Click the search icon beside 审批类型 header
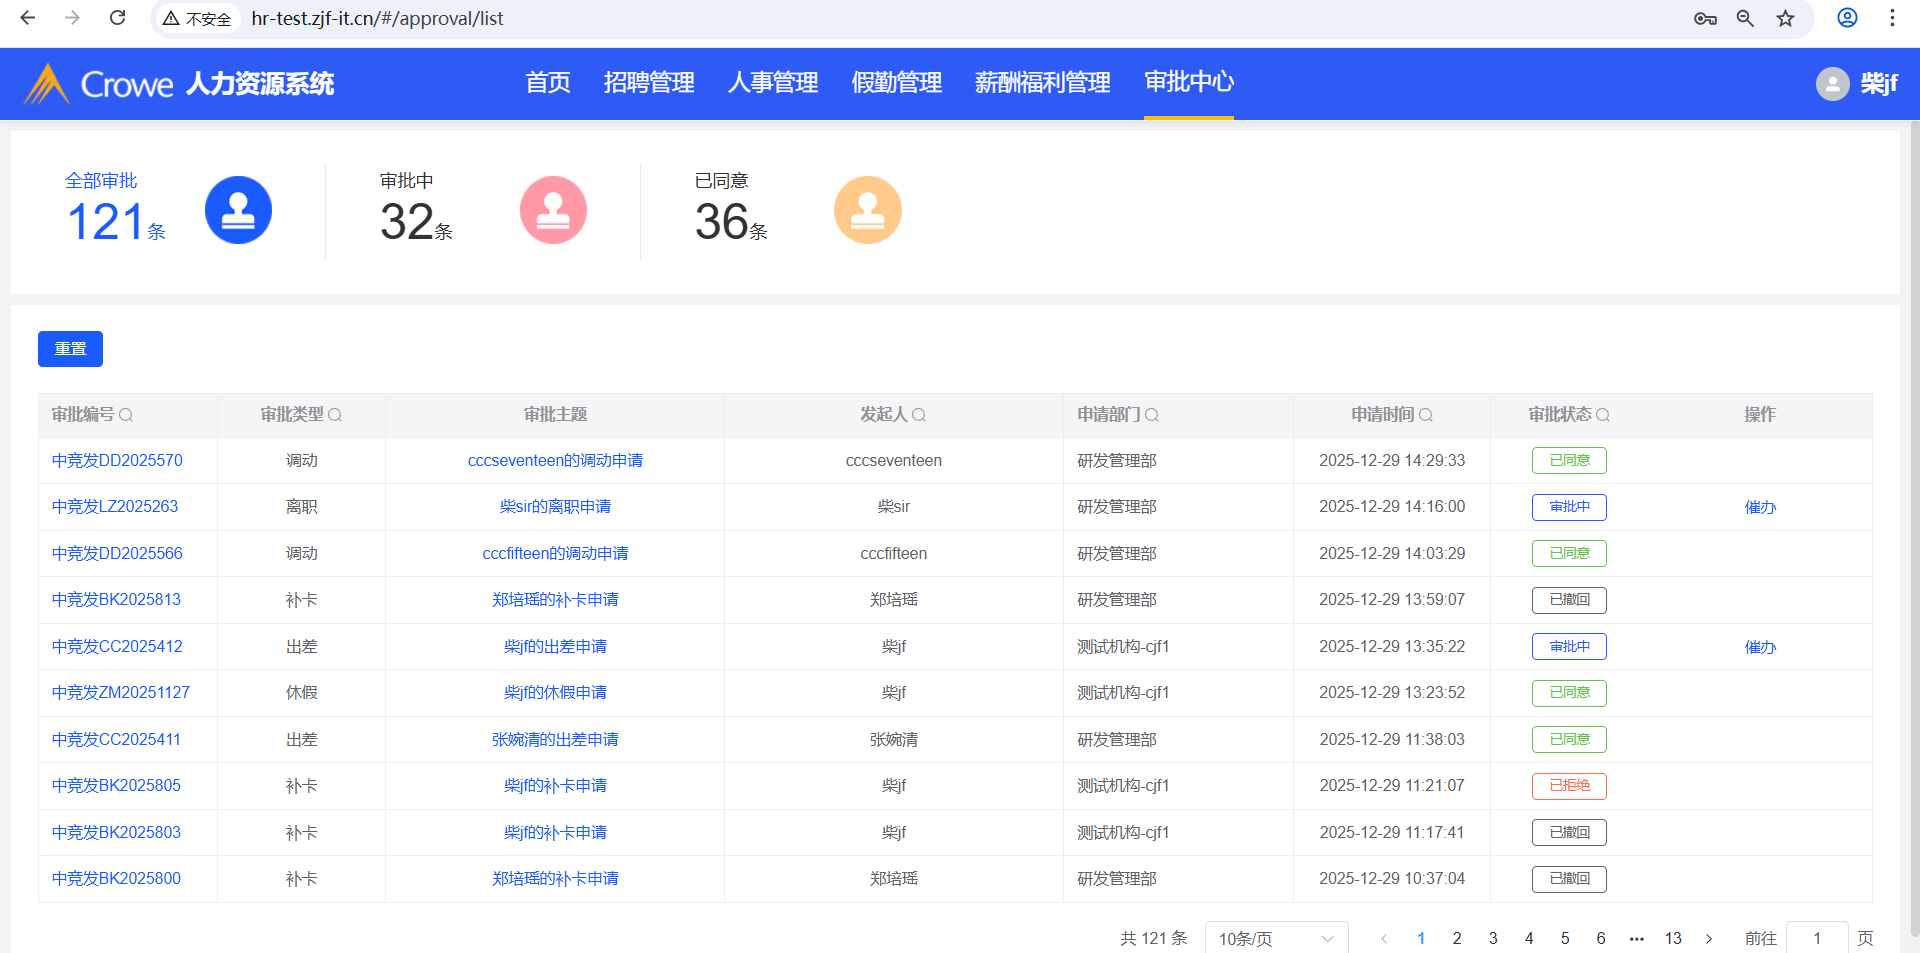Viewport: 1920px width, 953px height. [x=335, y=415]
